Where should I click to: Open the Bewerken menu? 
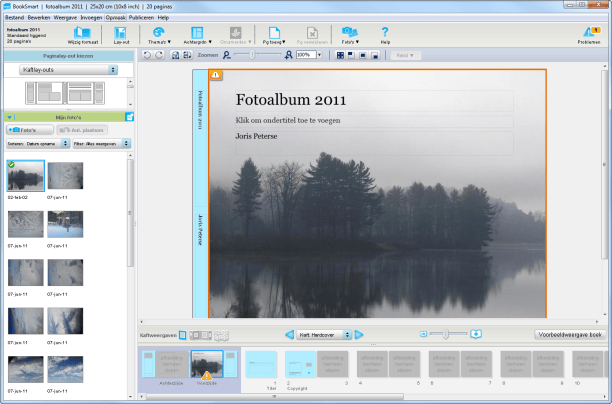(x=39, y=18)
